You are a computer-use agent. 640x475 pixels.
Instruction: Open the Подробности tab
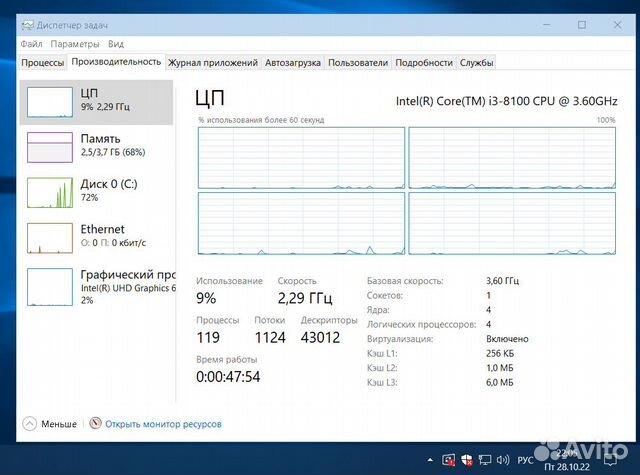424,62
